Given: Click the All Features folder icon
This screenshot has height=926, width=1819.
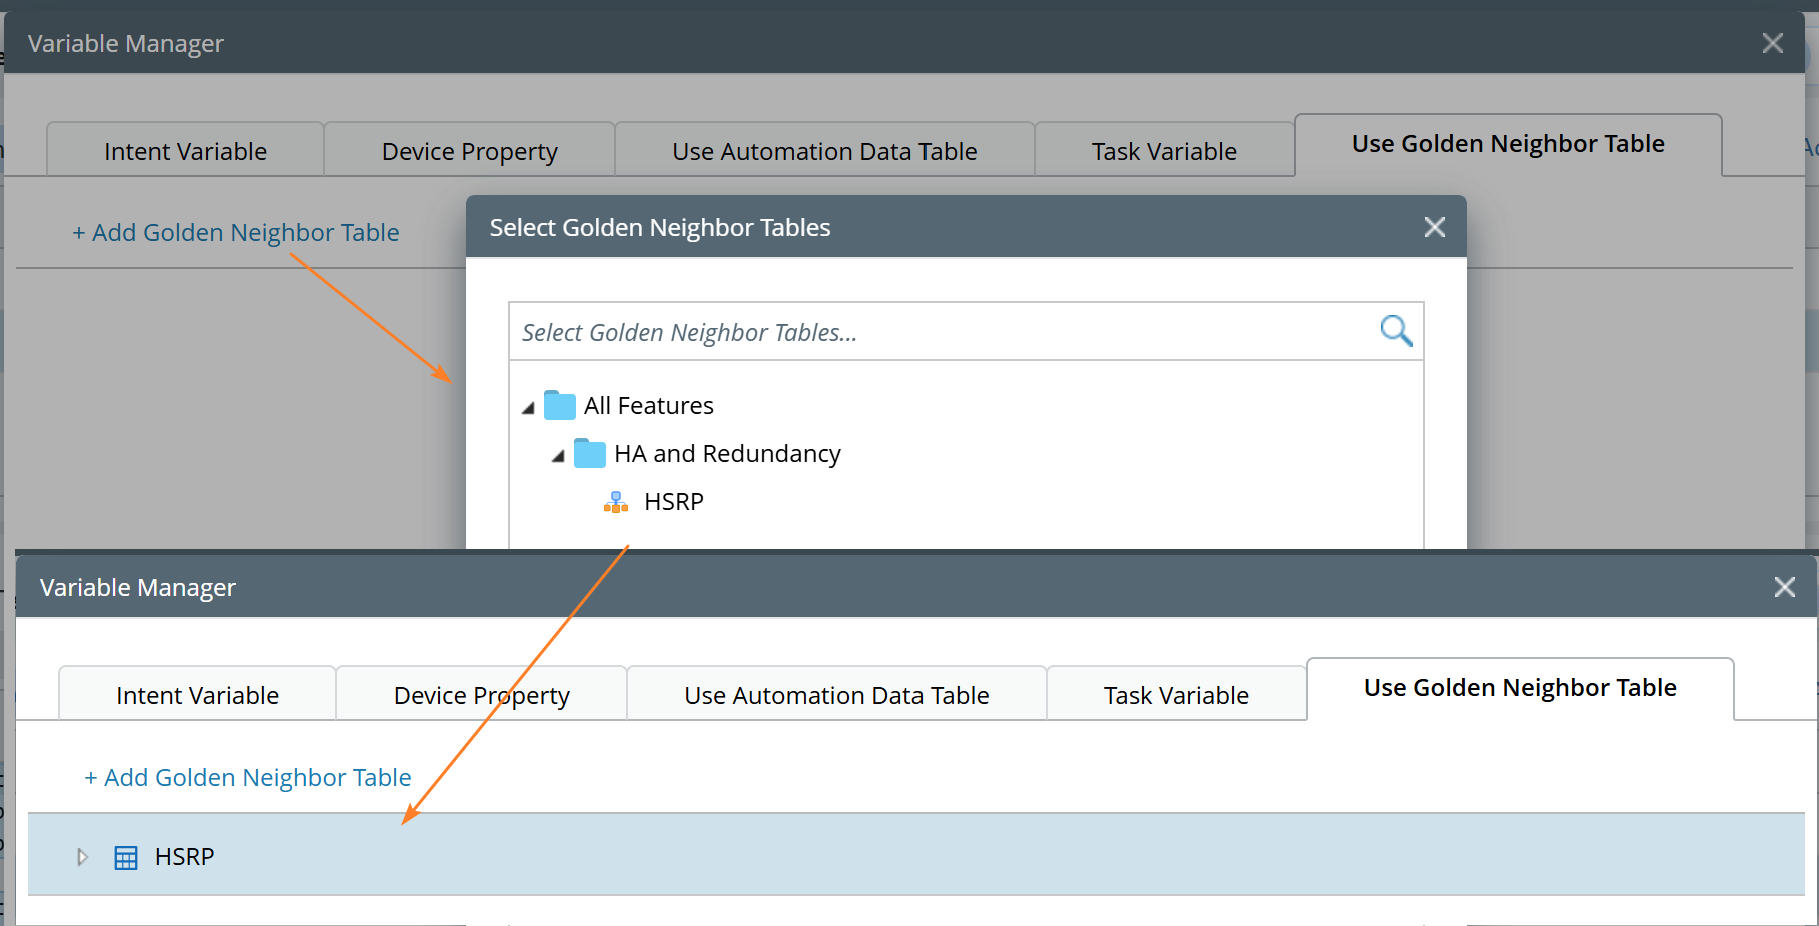Looking at the screenshot, I should 560,406.
